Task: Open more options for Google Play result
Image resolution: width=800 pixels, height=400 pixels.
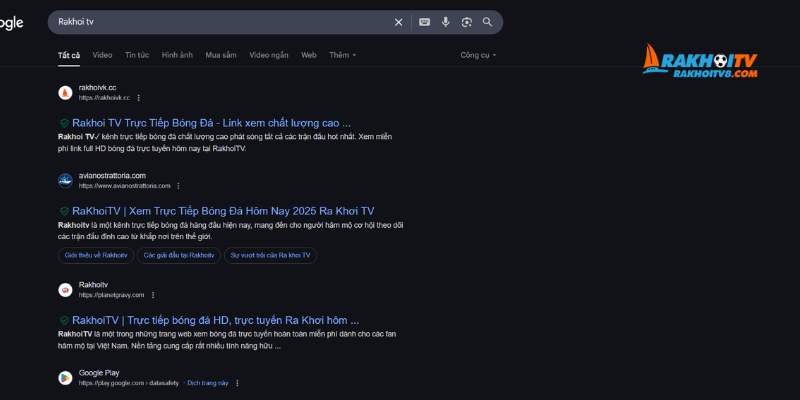Action: (x=237, y=383)
